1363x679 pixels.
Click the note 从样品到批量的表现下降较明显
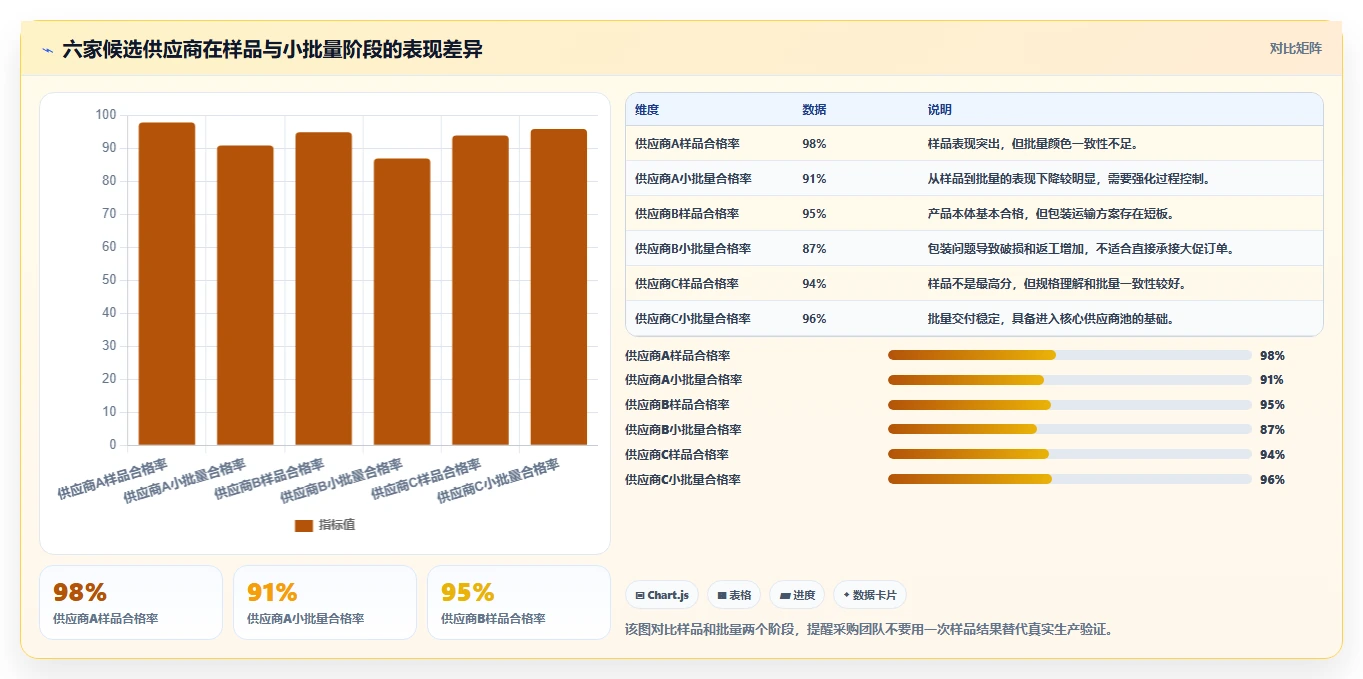pos(1070,179)
